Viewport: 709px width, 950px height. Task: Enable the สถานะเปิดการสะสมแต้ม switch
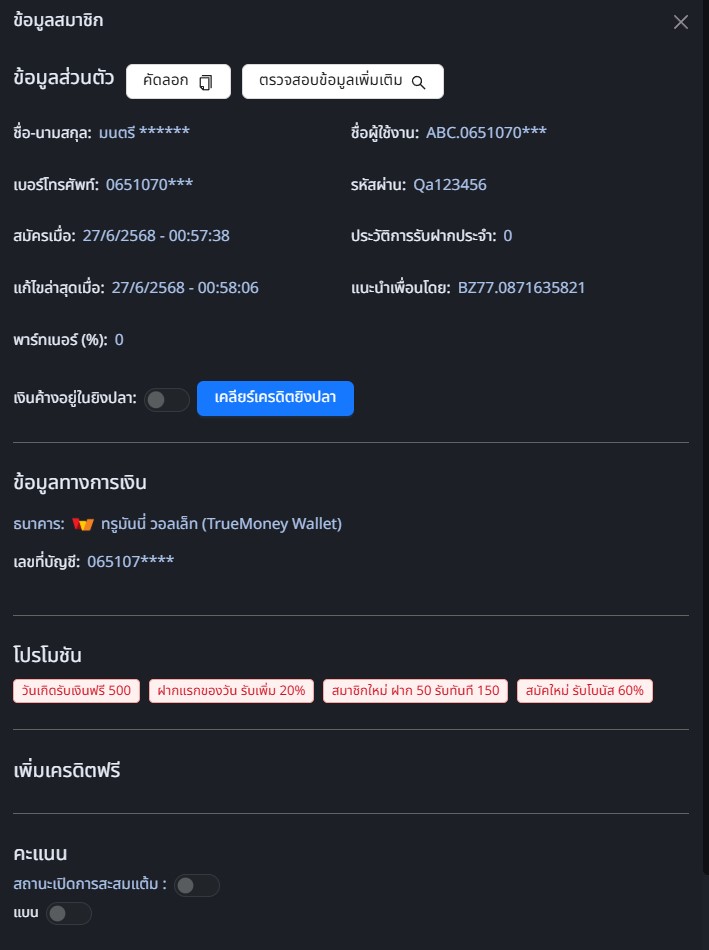196,885
